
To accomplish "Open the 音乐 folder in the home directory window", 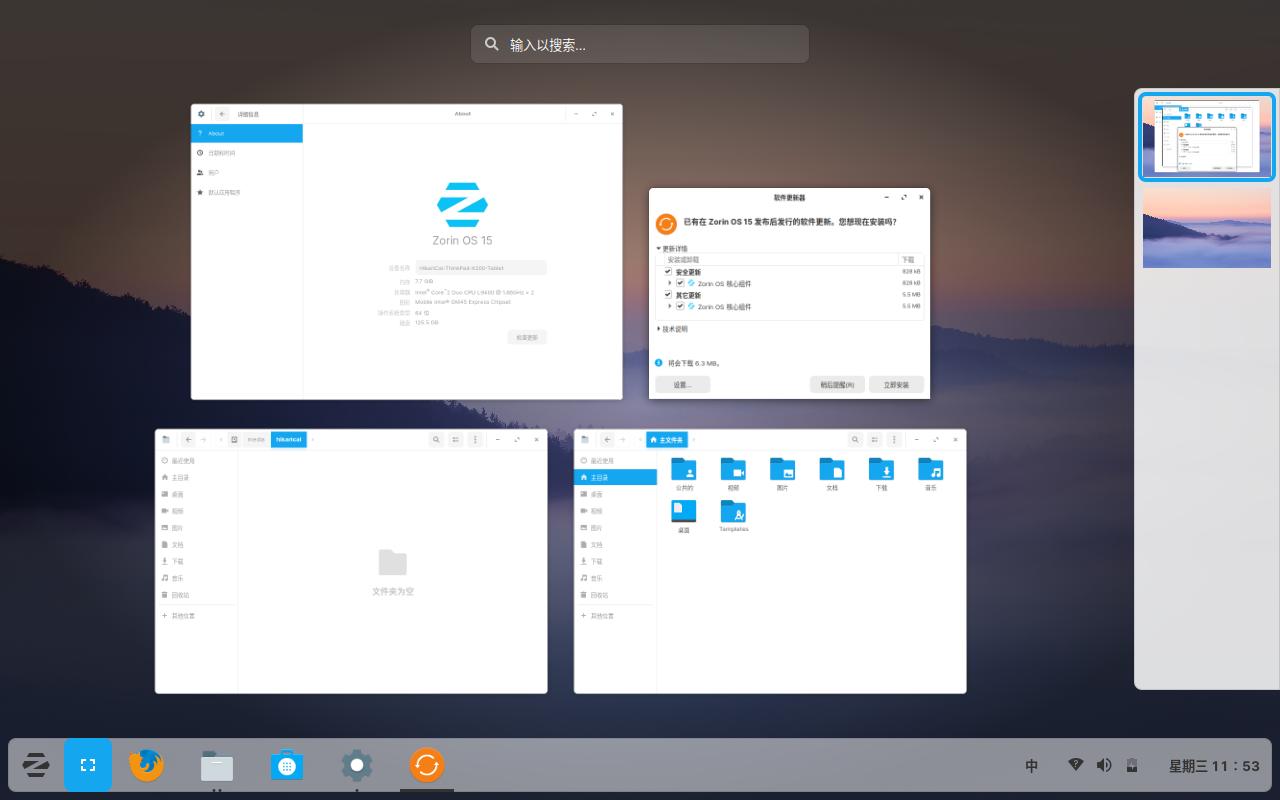I will tap(931, 470).
